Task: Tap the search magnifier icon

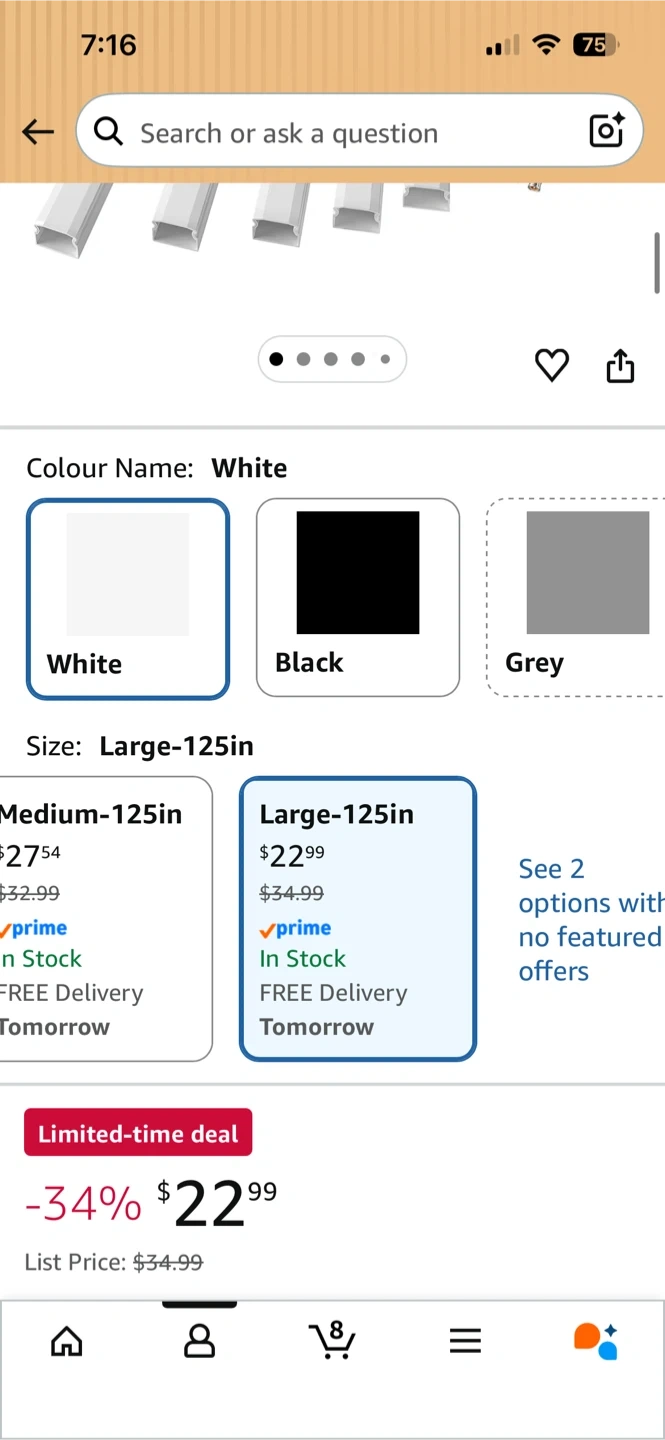Action: (x=108, y=131)
